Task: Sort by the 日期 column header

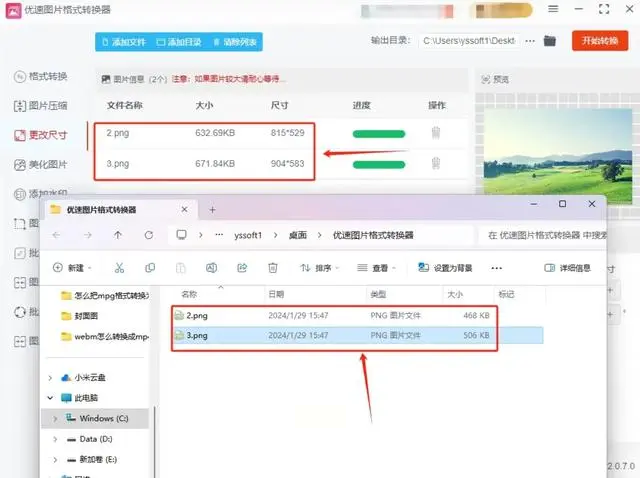Action: [276, 294]
